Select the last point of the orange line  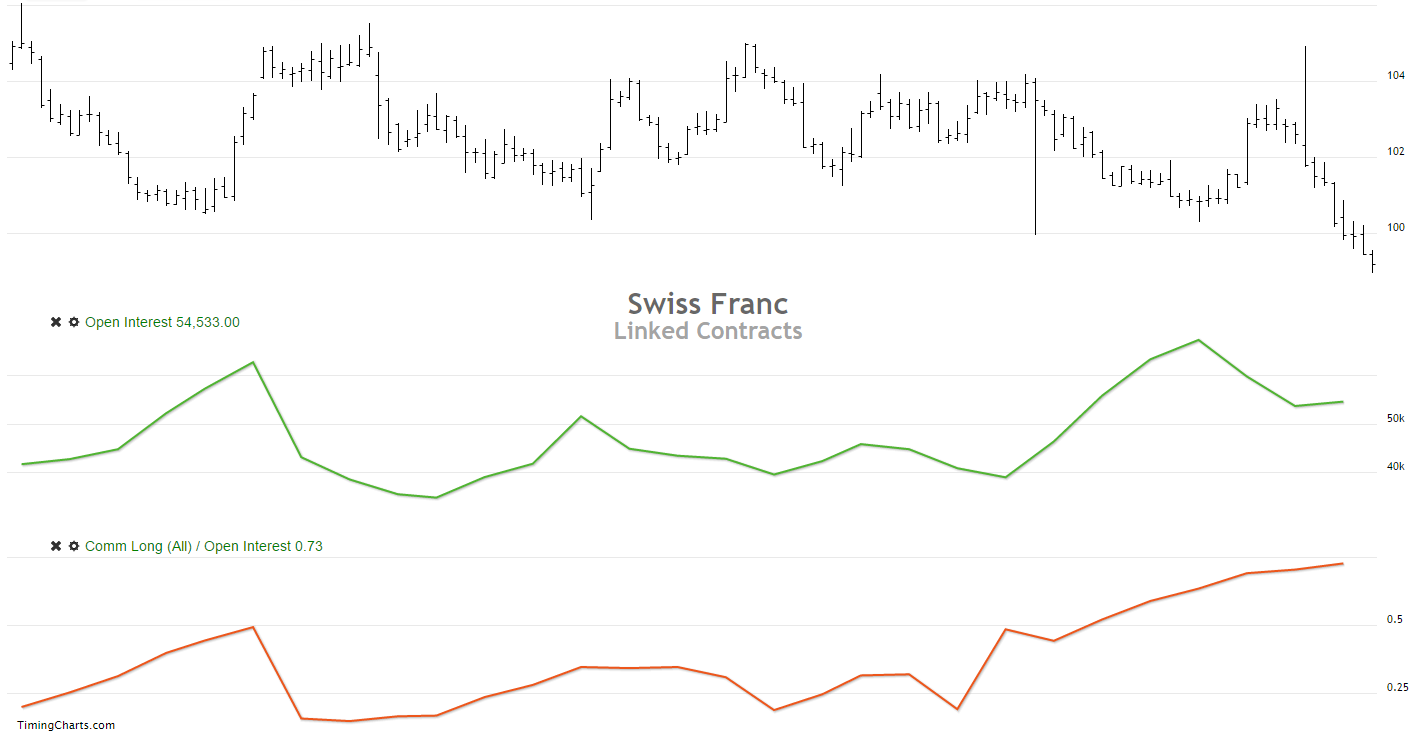(1342, 564)
